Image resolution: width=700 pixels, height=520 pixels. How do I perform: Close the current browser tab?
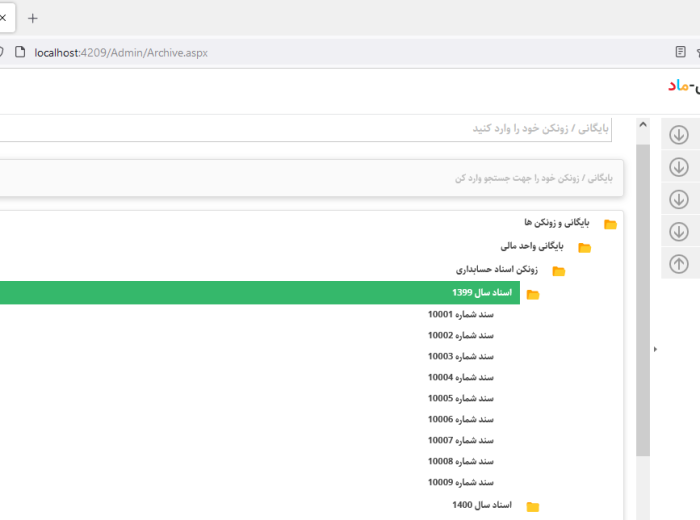[3, 18]
